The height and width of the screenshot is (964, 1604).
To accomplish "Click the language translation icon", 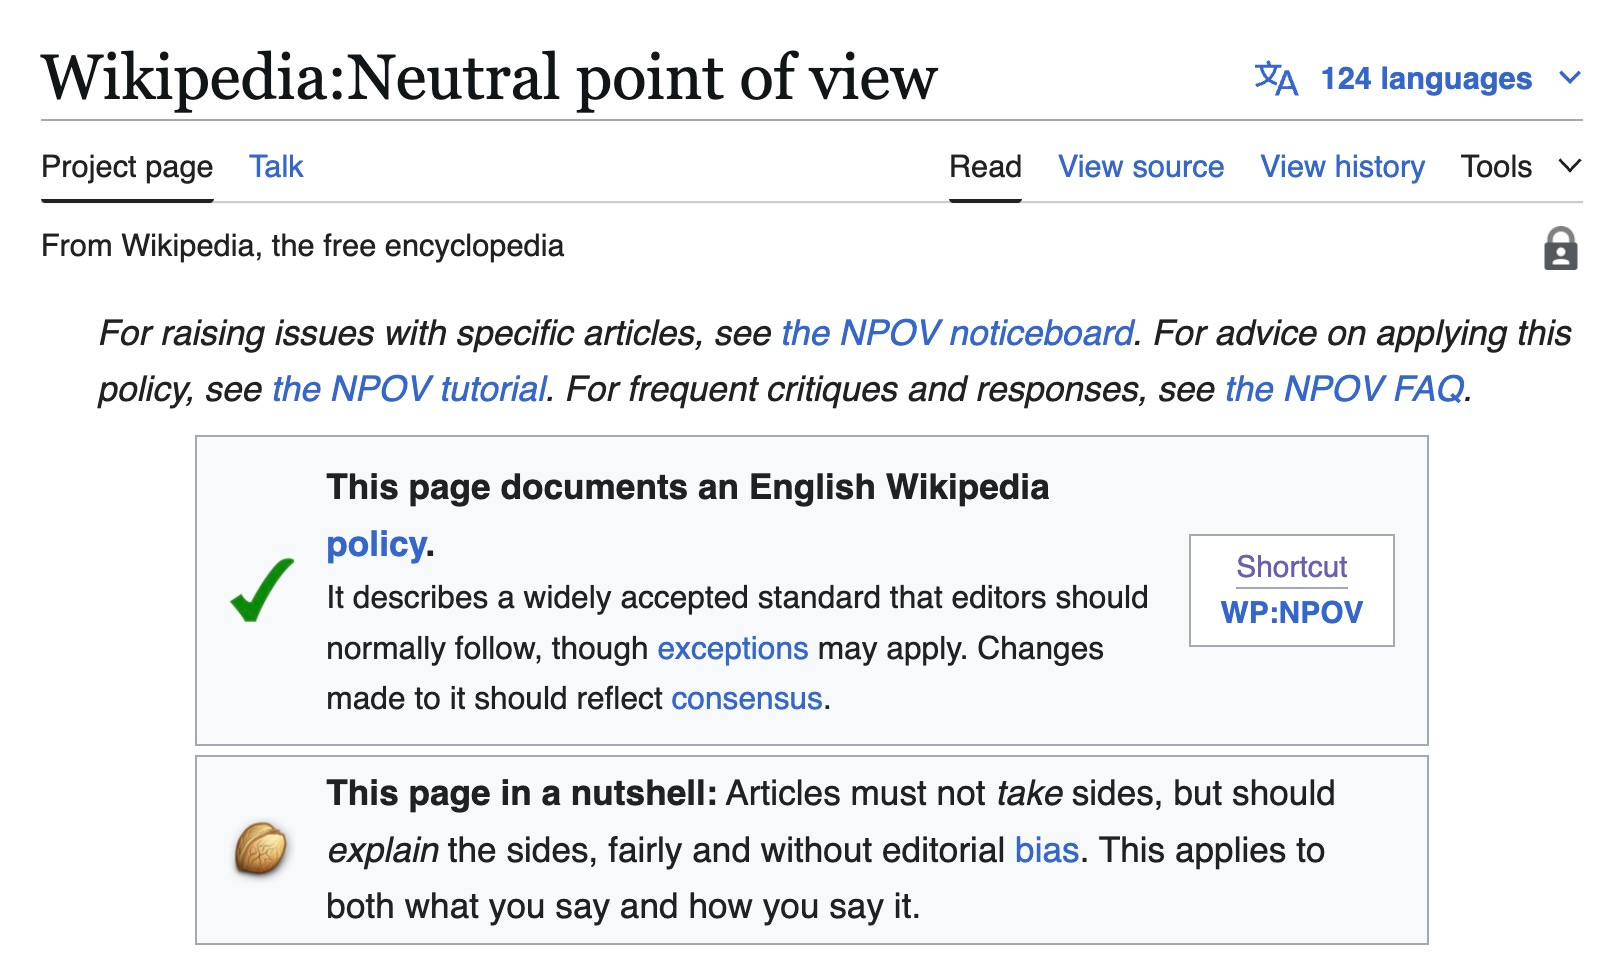I will [1276, 78].
